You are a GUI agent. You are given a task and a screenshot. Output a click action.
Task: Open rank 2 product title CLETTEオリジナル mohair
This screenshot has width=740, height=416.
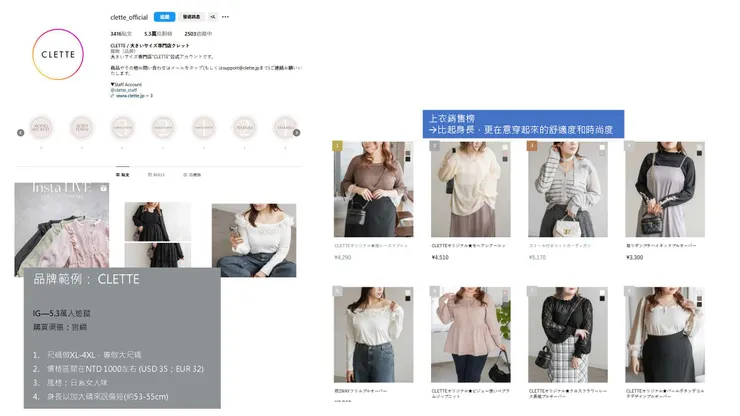468,246
